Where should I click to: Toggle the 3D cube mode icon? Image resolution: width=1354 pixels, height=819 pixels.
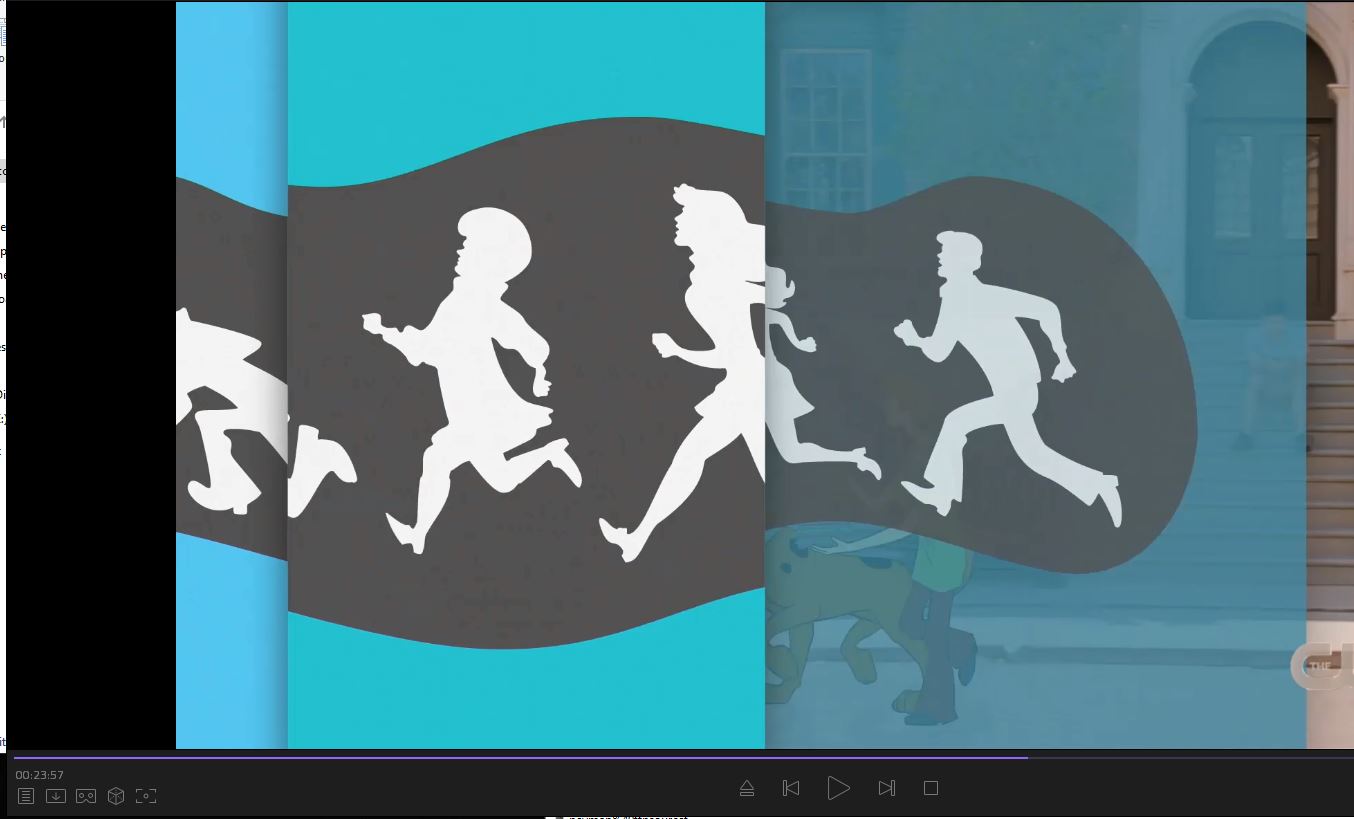point(116,796)
